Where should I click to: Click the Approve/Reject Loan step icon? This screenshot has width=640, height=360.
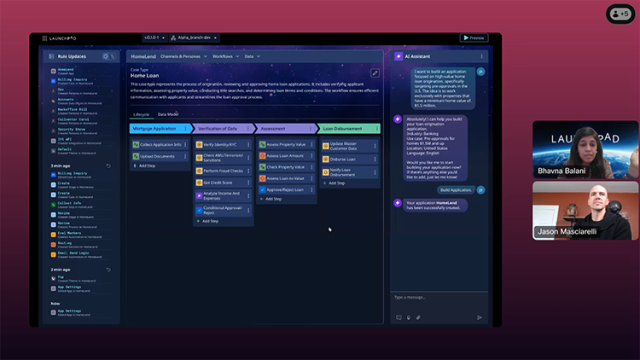262,190
